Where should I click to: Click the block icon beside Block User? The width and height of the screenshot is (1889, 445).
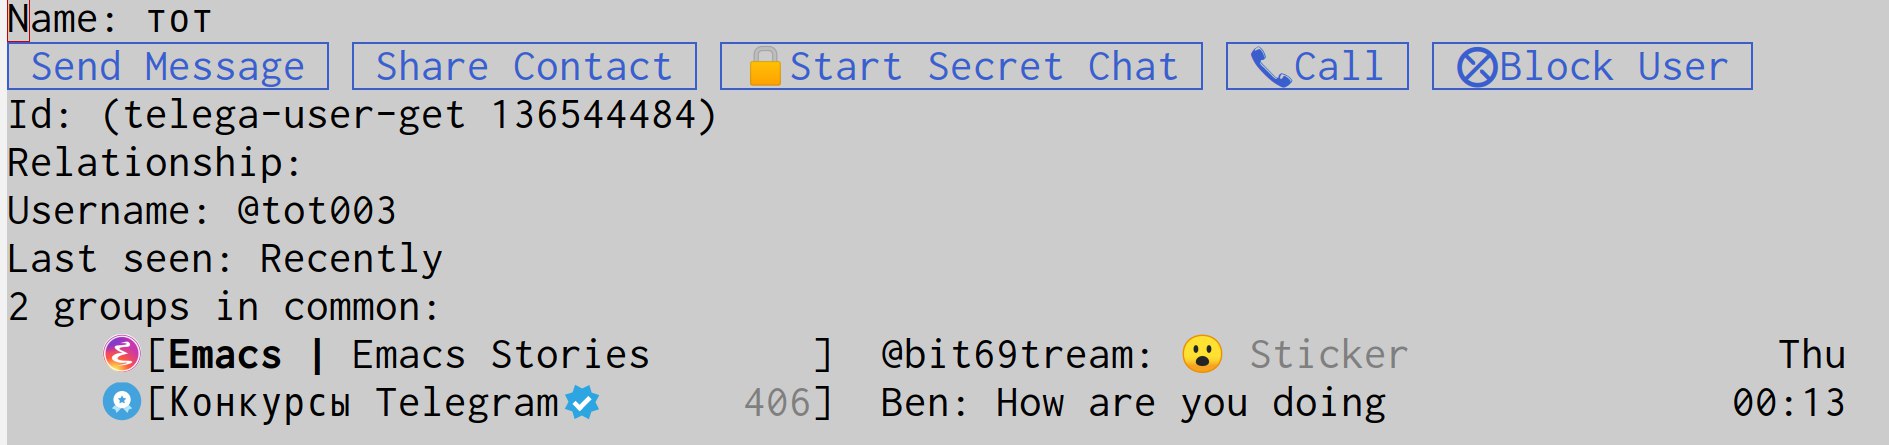coord(1476,67)
